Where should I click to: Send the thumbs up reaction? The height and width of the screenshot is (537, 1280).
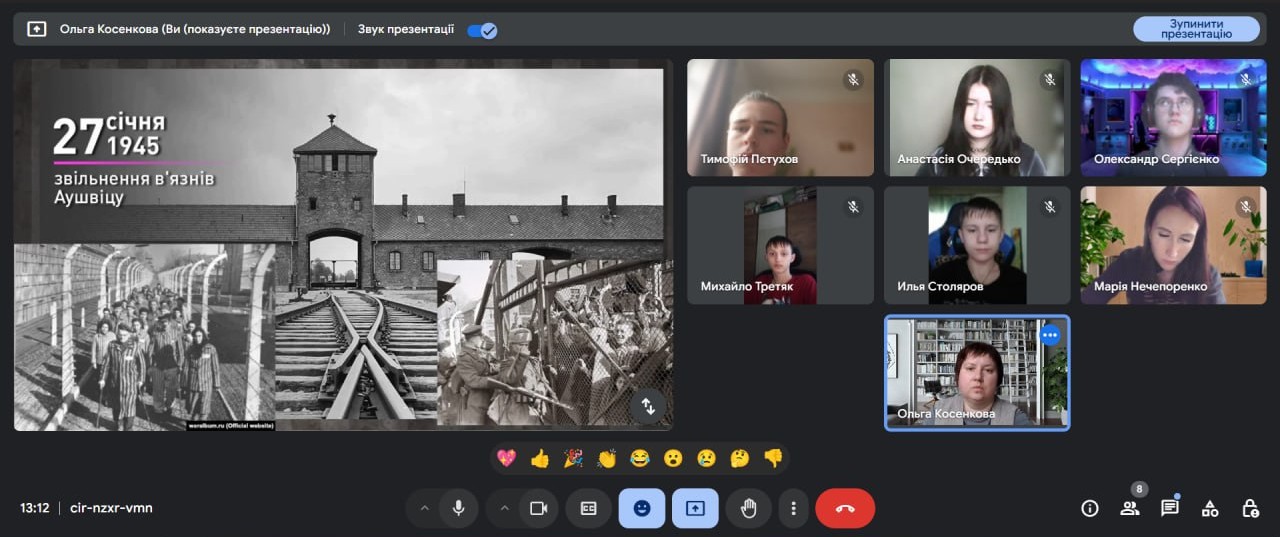point(540,458)
